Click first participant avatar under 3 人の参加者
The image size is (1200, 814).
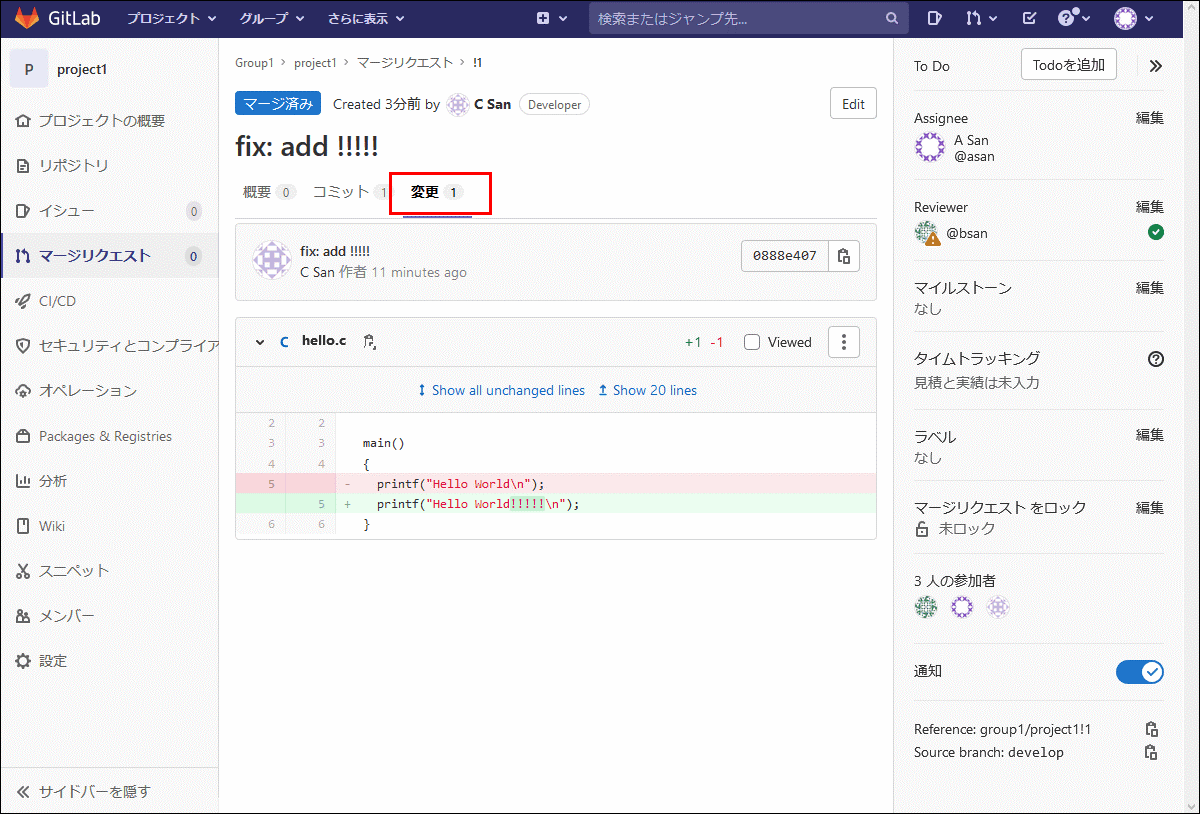[926, 607]
